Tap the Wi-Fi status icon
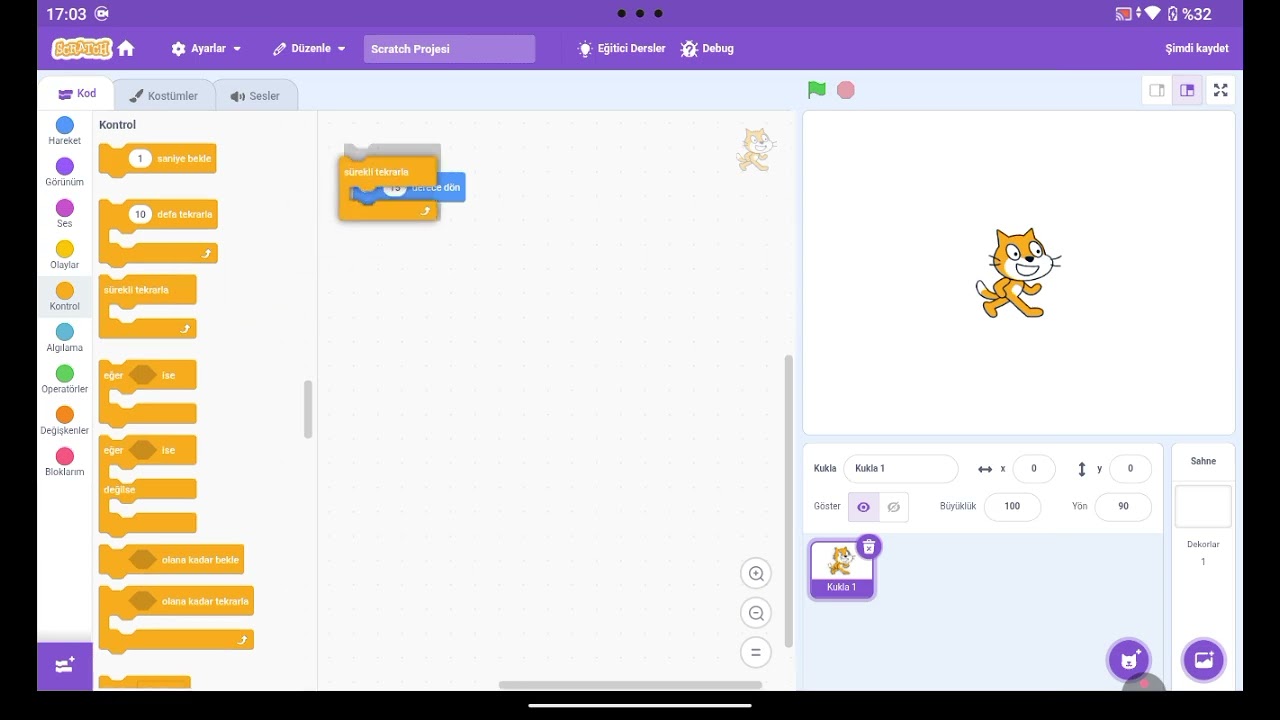 pyautogui.click(x=1152, y=14)
